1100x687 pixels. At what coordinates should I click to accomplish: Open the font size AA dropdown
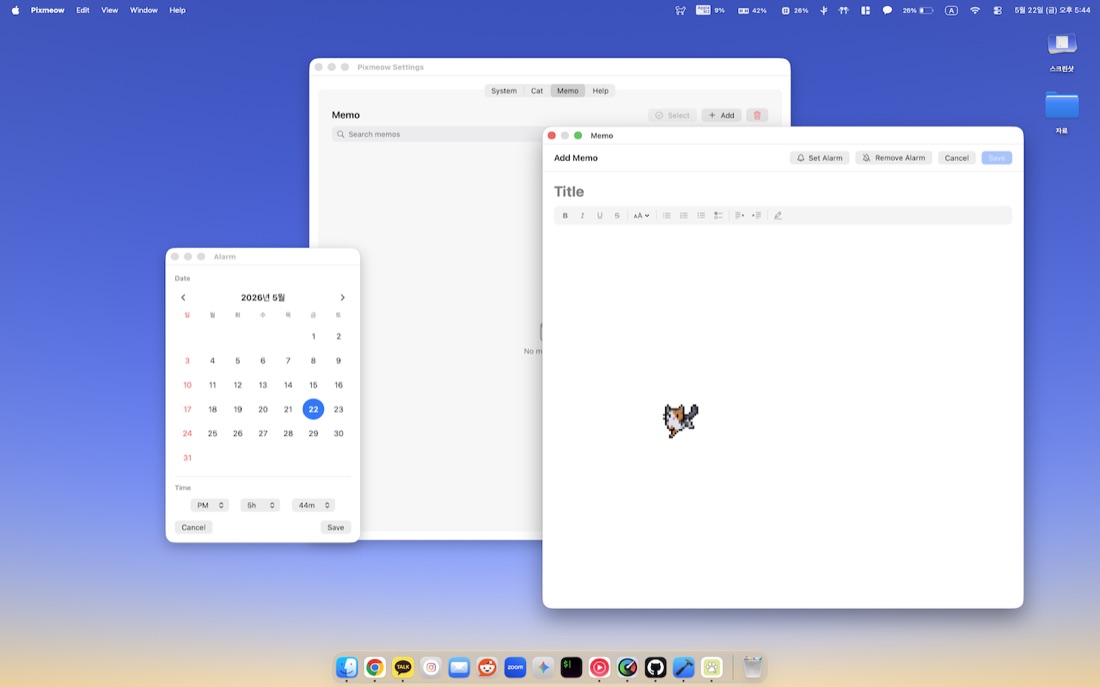coord(641,215)
